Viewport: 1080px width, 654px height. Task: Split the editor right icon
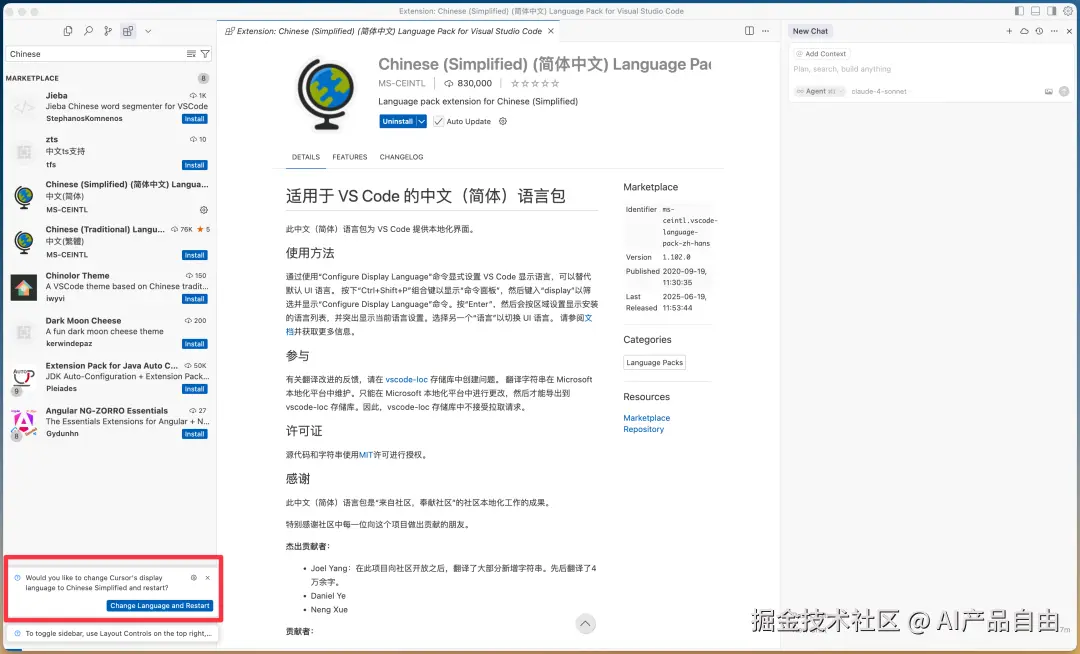[749, 31]
